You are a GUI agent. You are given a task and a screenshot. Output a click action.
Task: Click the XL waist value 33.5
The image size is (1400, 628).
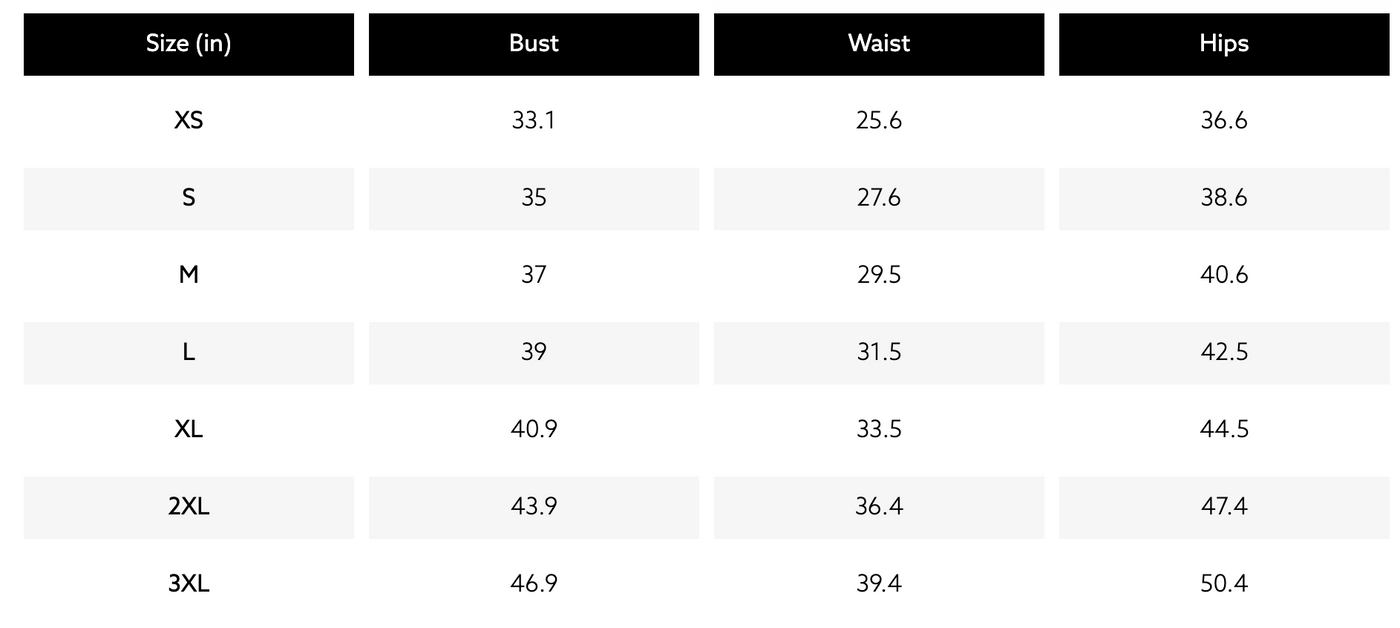coord(878,429)
